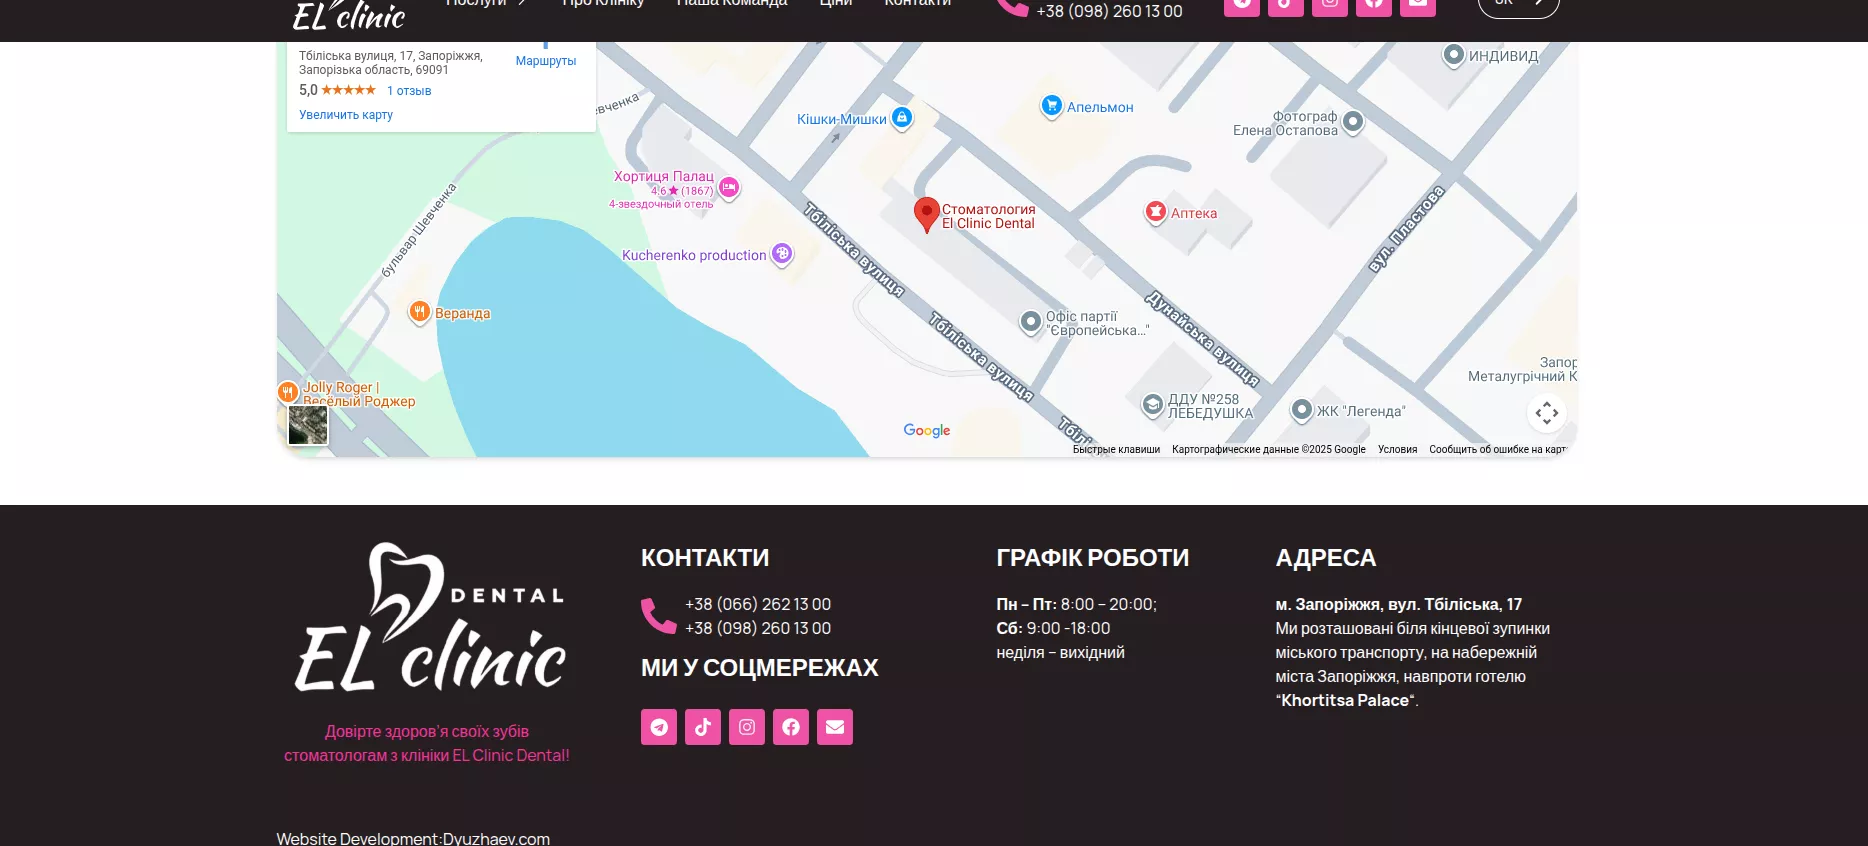Open Instagram link in footer social icons
1868x846 pixels.
(x=747, y=727)
